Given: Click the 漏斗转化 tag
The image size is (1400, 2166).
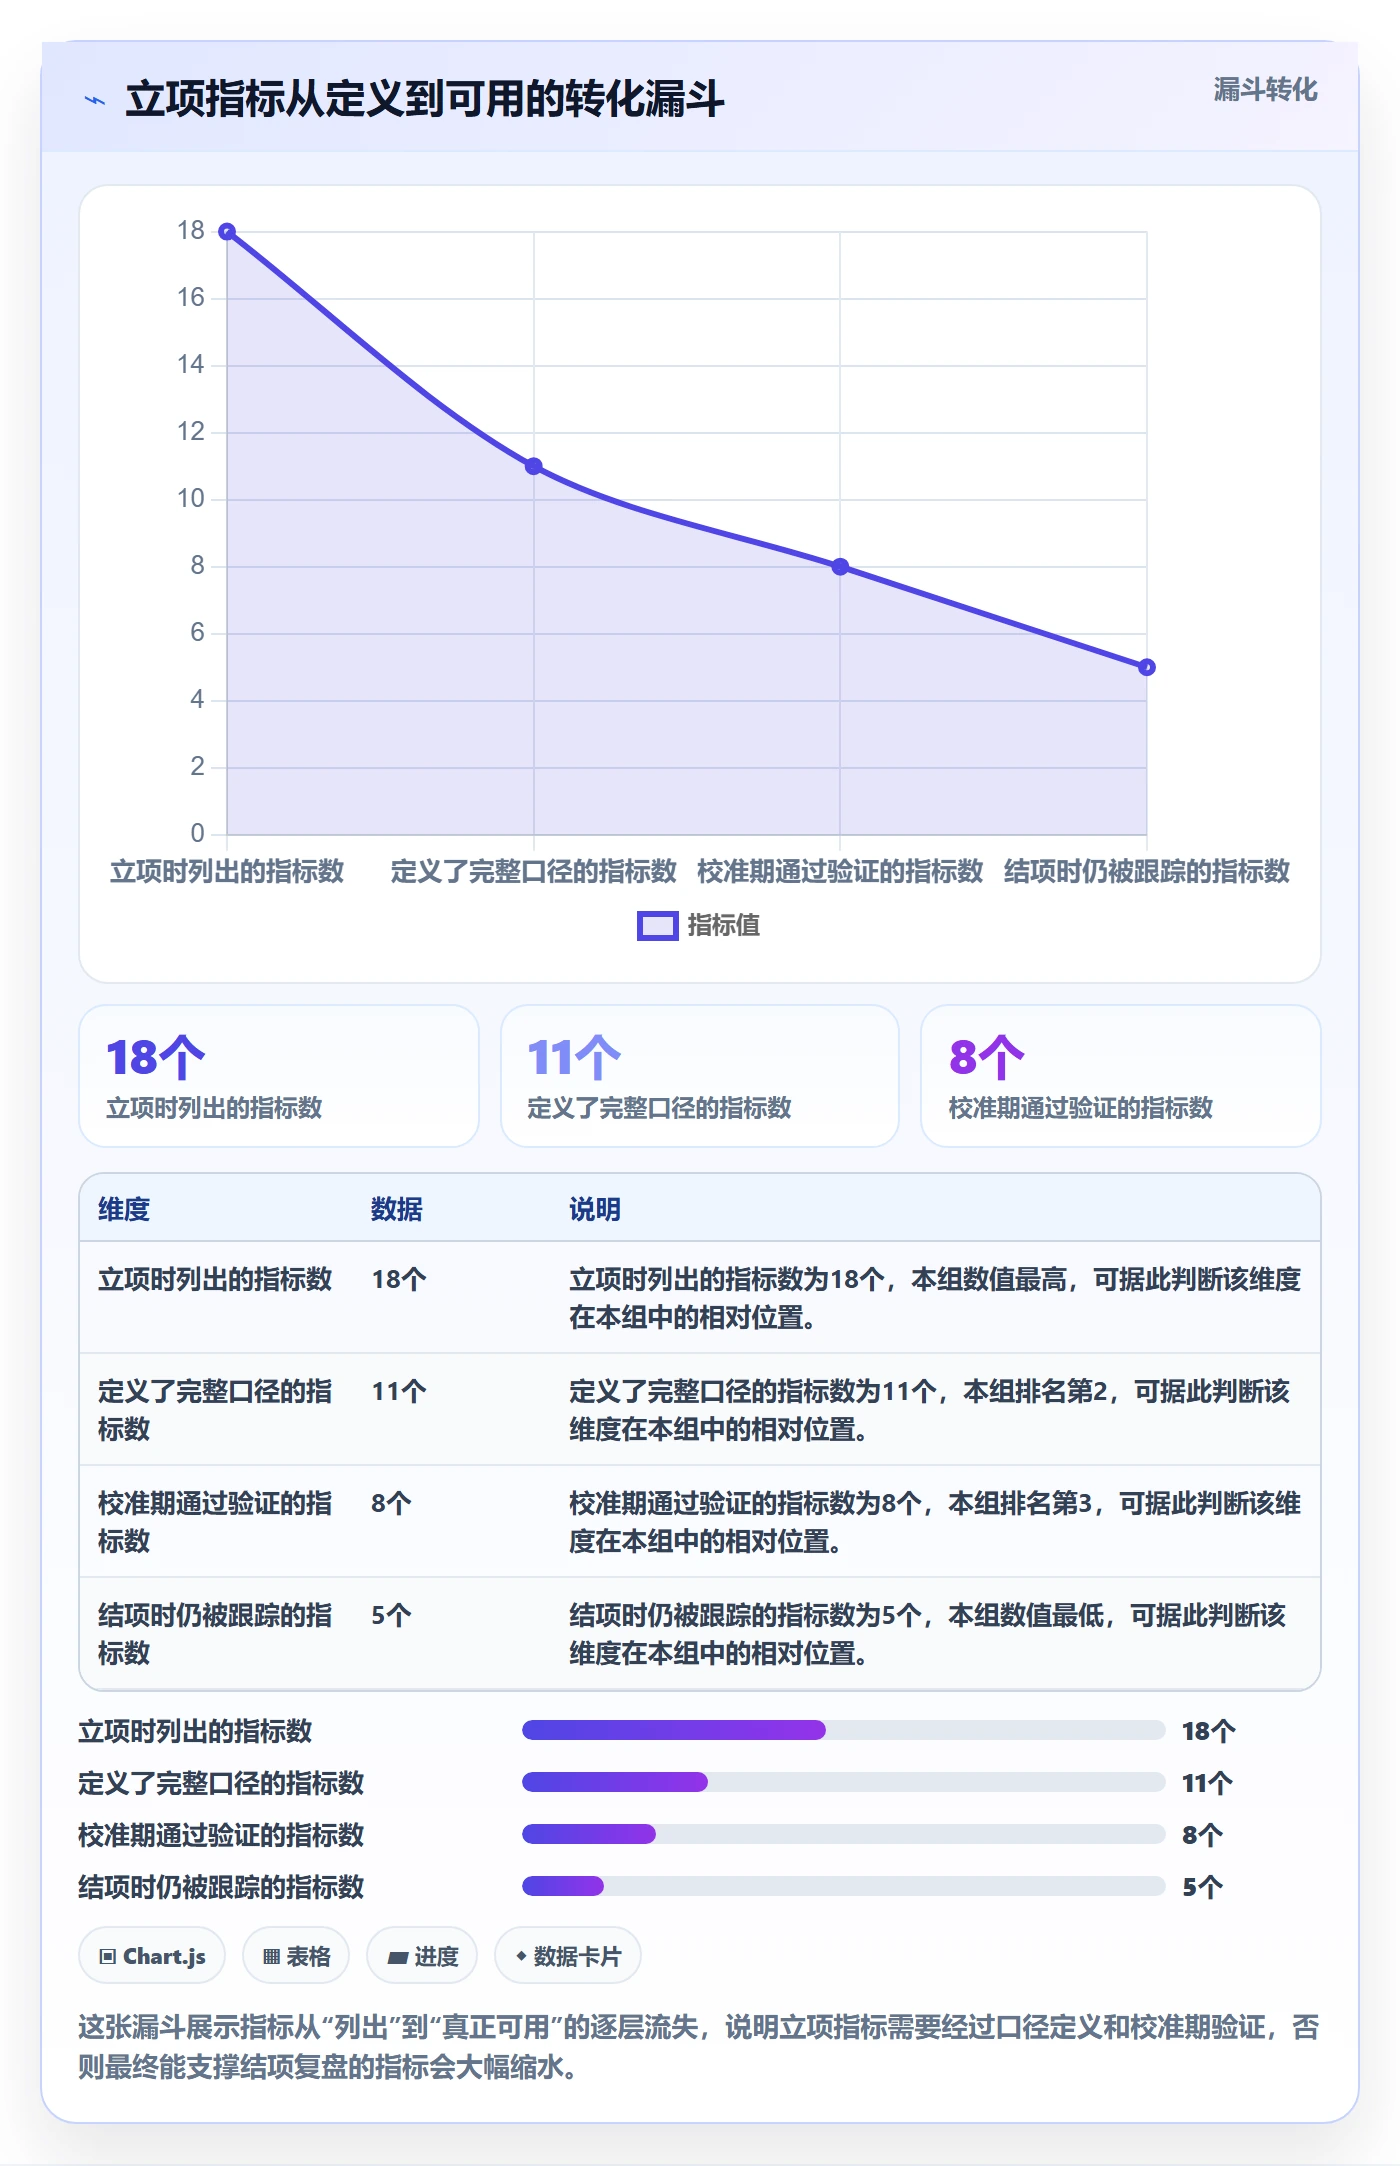Looking at the screenshot, I should pos(1265,89).
